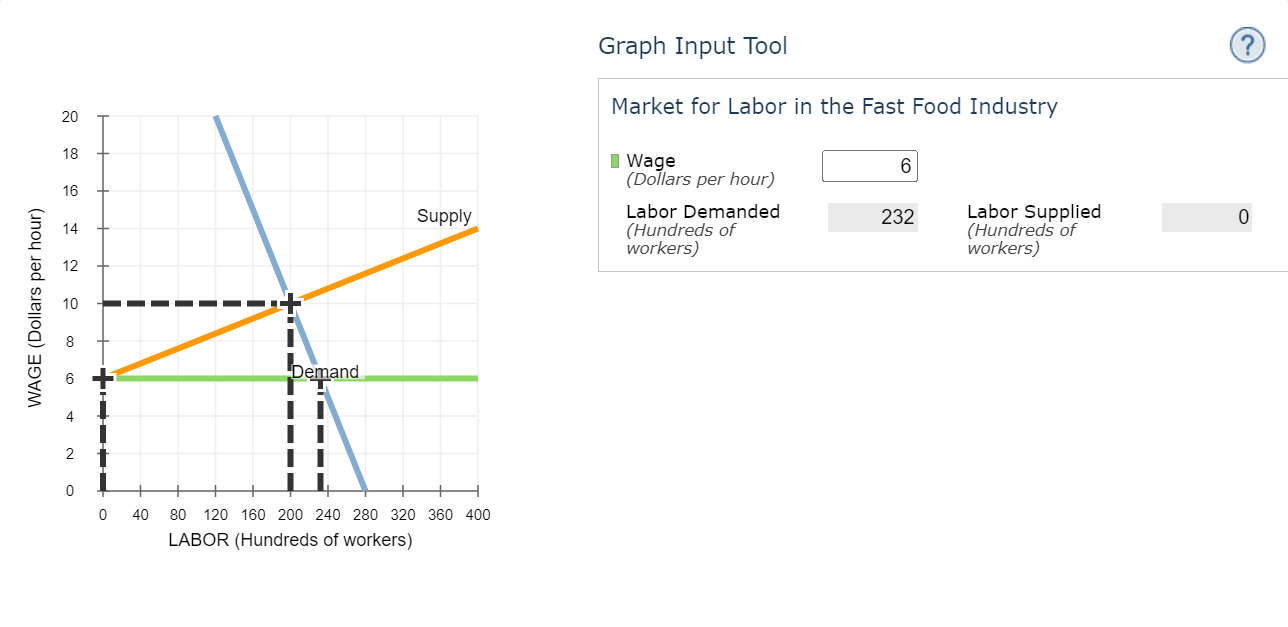Click the green horizontal wage line

[420, 378]
